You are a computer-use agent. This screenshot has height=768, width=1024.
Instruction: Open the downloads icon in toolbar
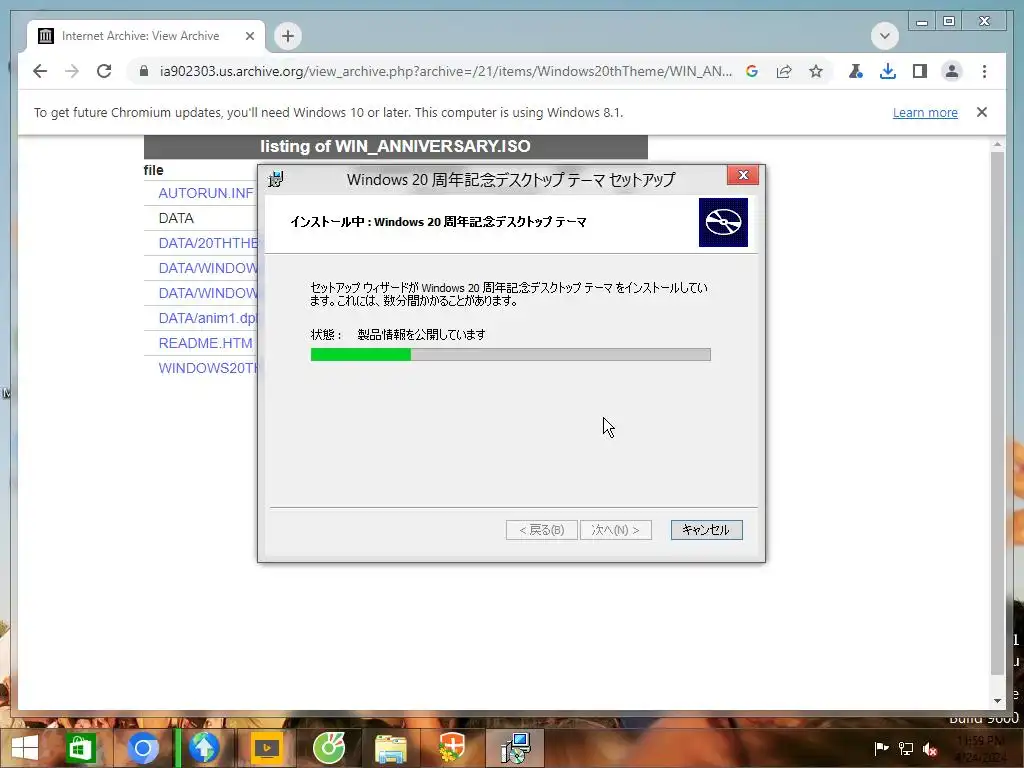point(888,71)
